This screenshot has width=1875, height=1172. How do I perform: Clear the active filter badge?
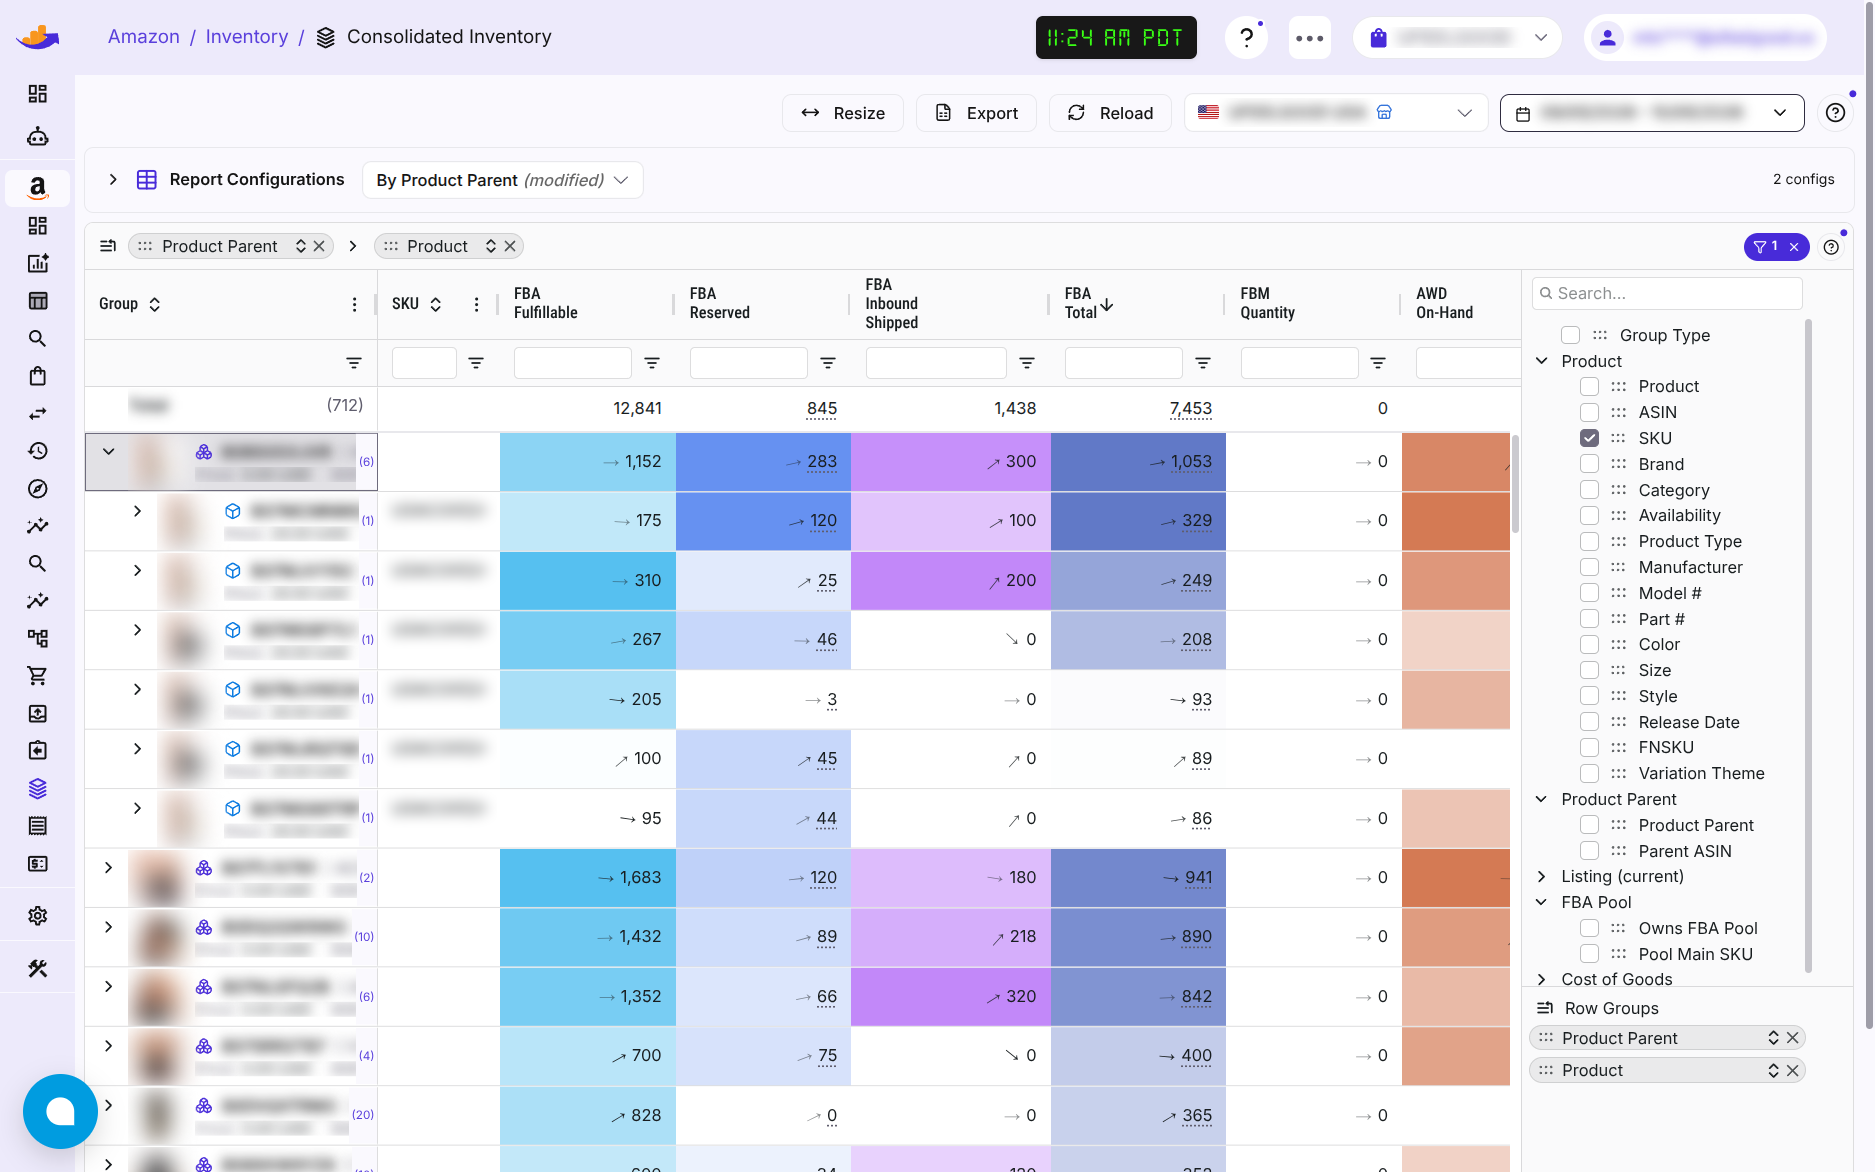[x=1794, y=247]
